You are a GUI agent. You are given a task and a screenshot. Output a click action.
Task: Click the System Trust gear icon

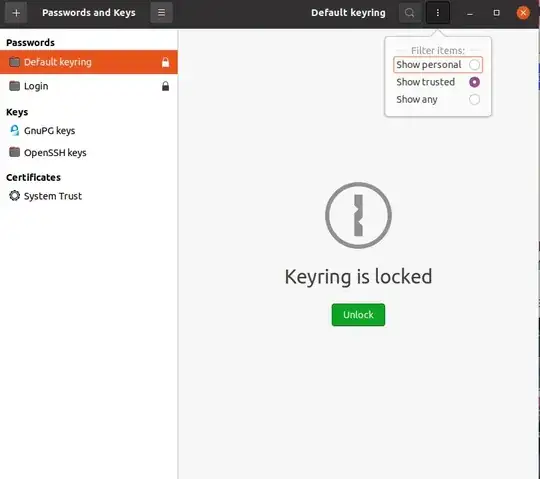14,196
